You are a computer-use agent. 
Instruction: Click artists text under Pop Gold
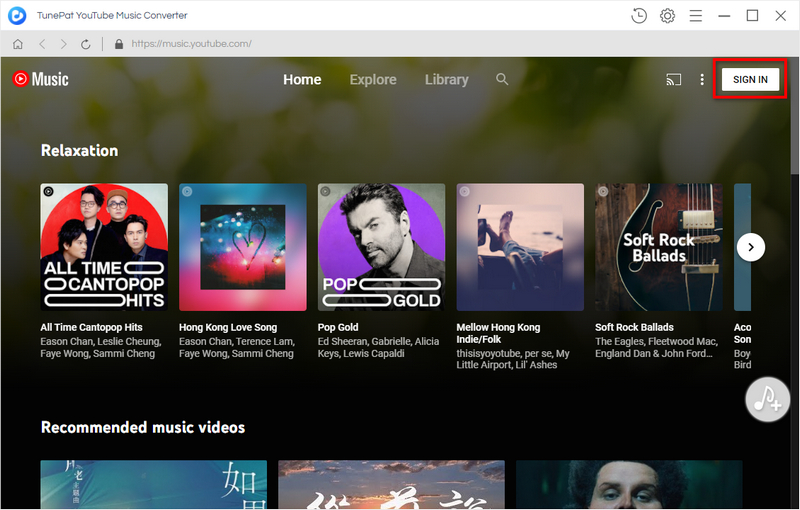click(379, 348)
